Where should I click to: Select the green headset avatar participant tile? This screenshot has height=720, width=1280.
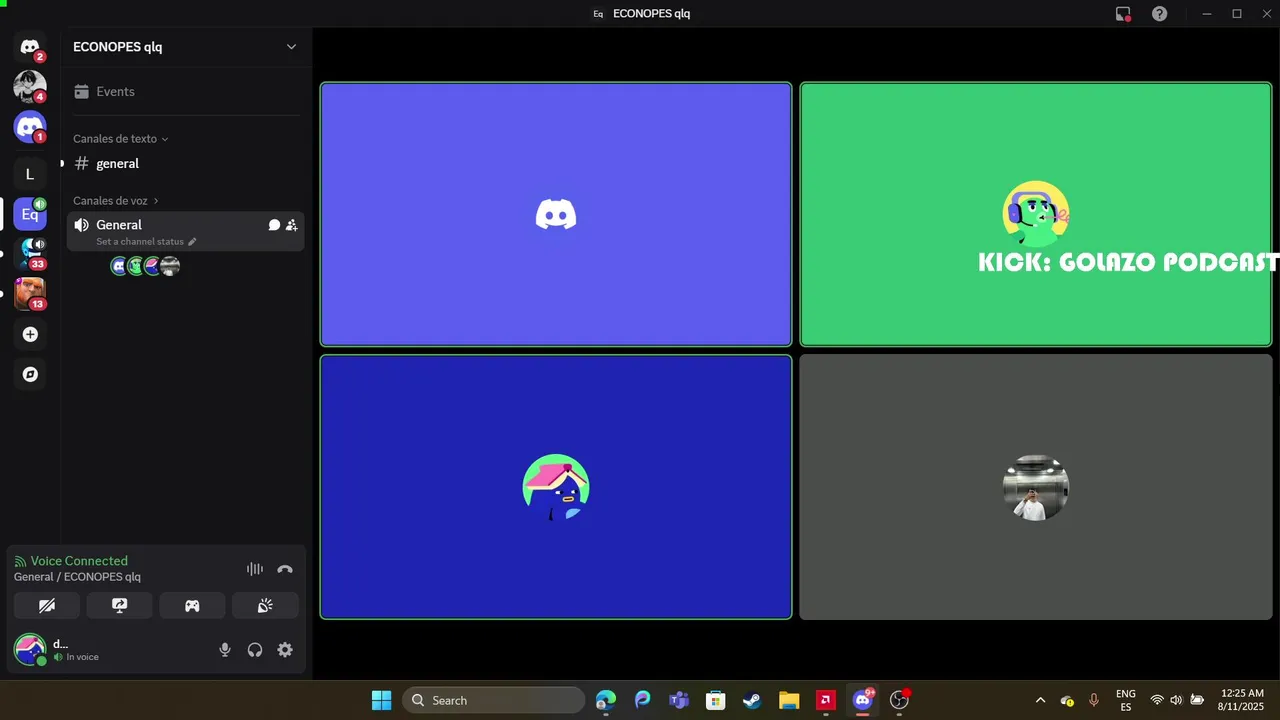[x=1036, y=214]
